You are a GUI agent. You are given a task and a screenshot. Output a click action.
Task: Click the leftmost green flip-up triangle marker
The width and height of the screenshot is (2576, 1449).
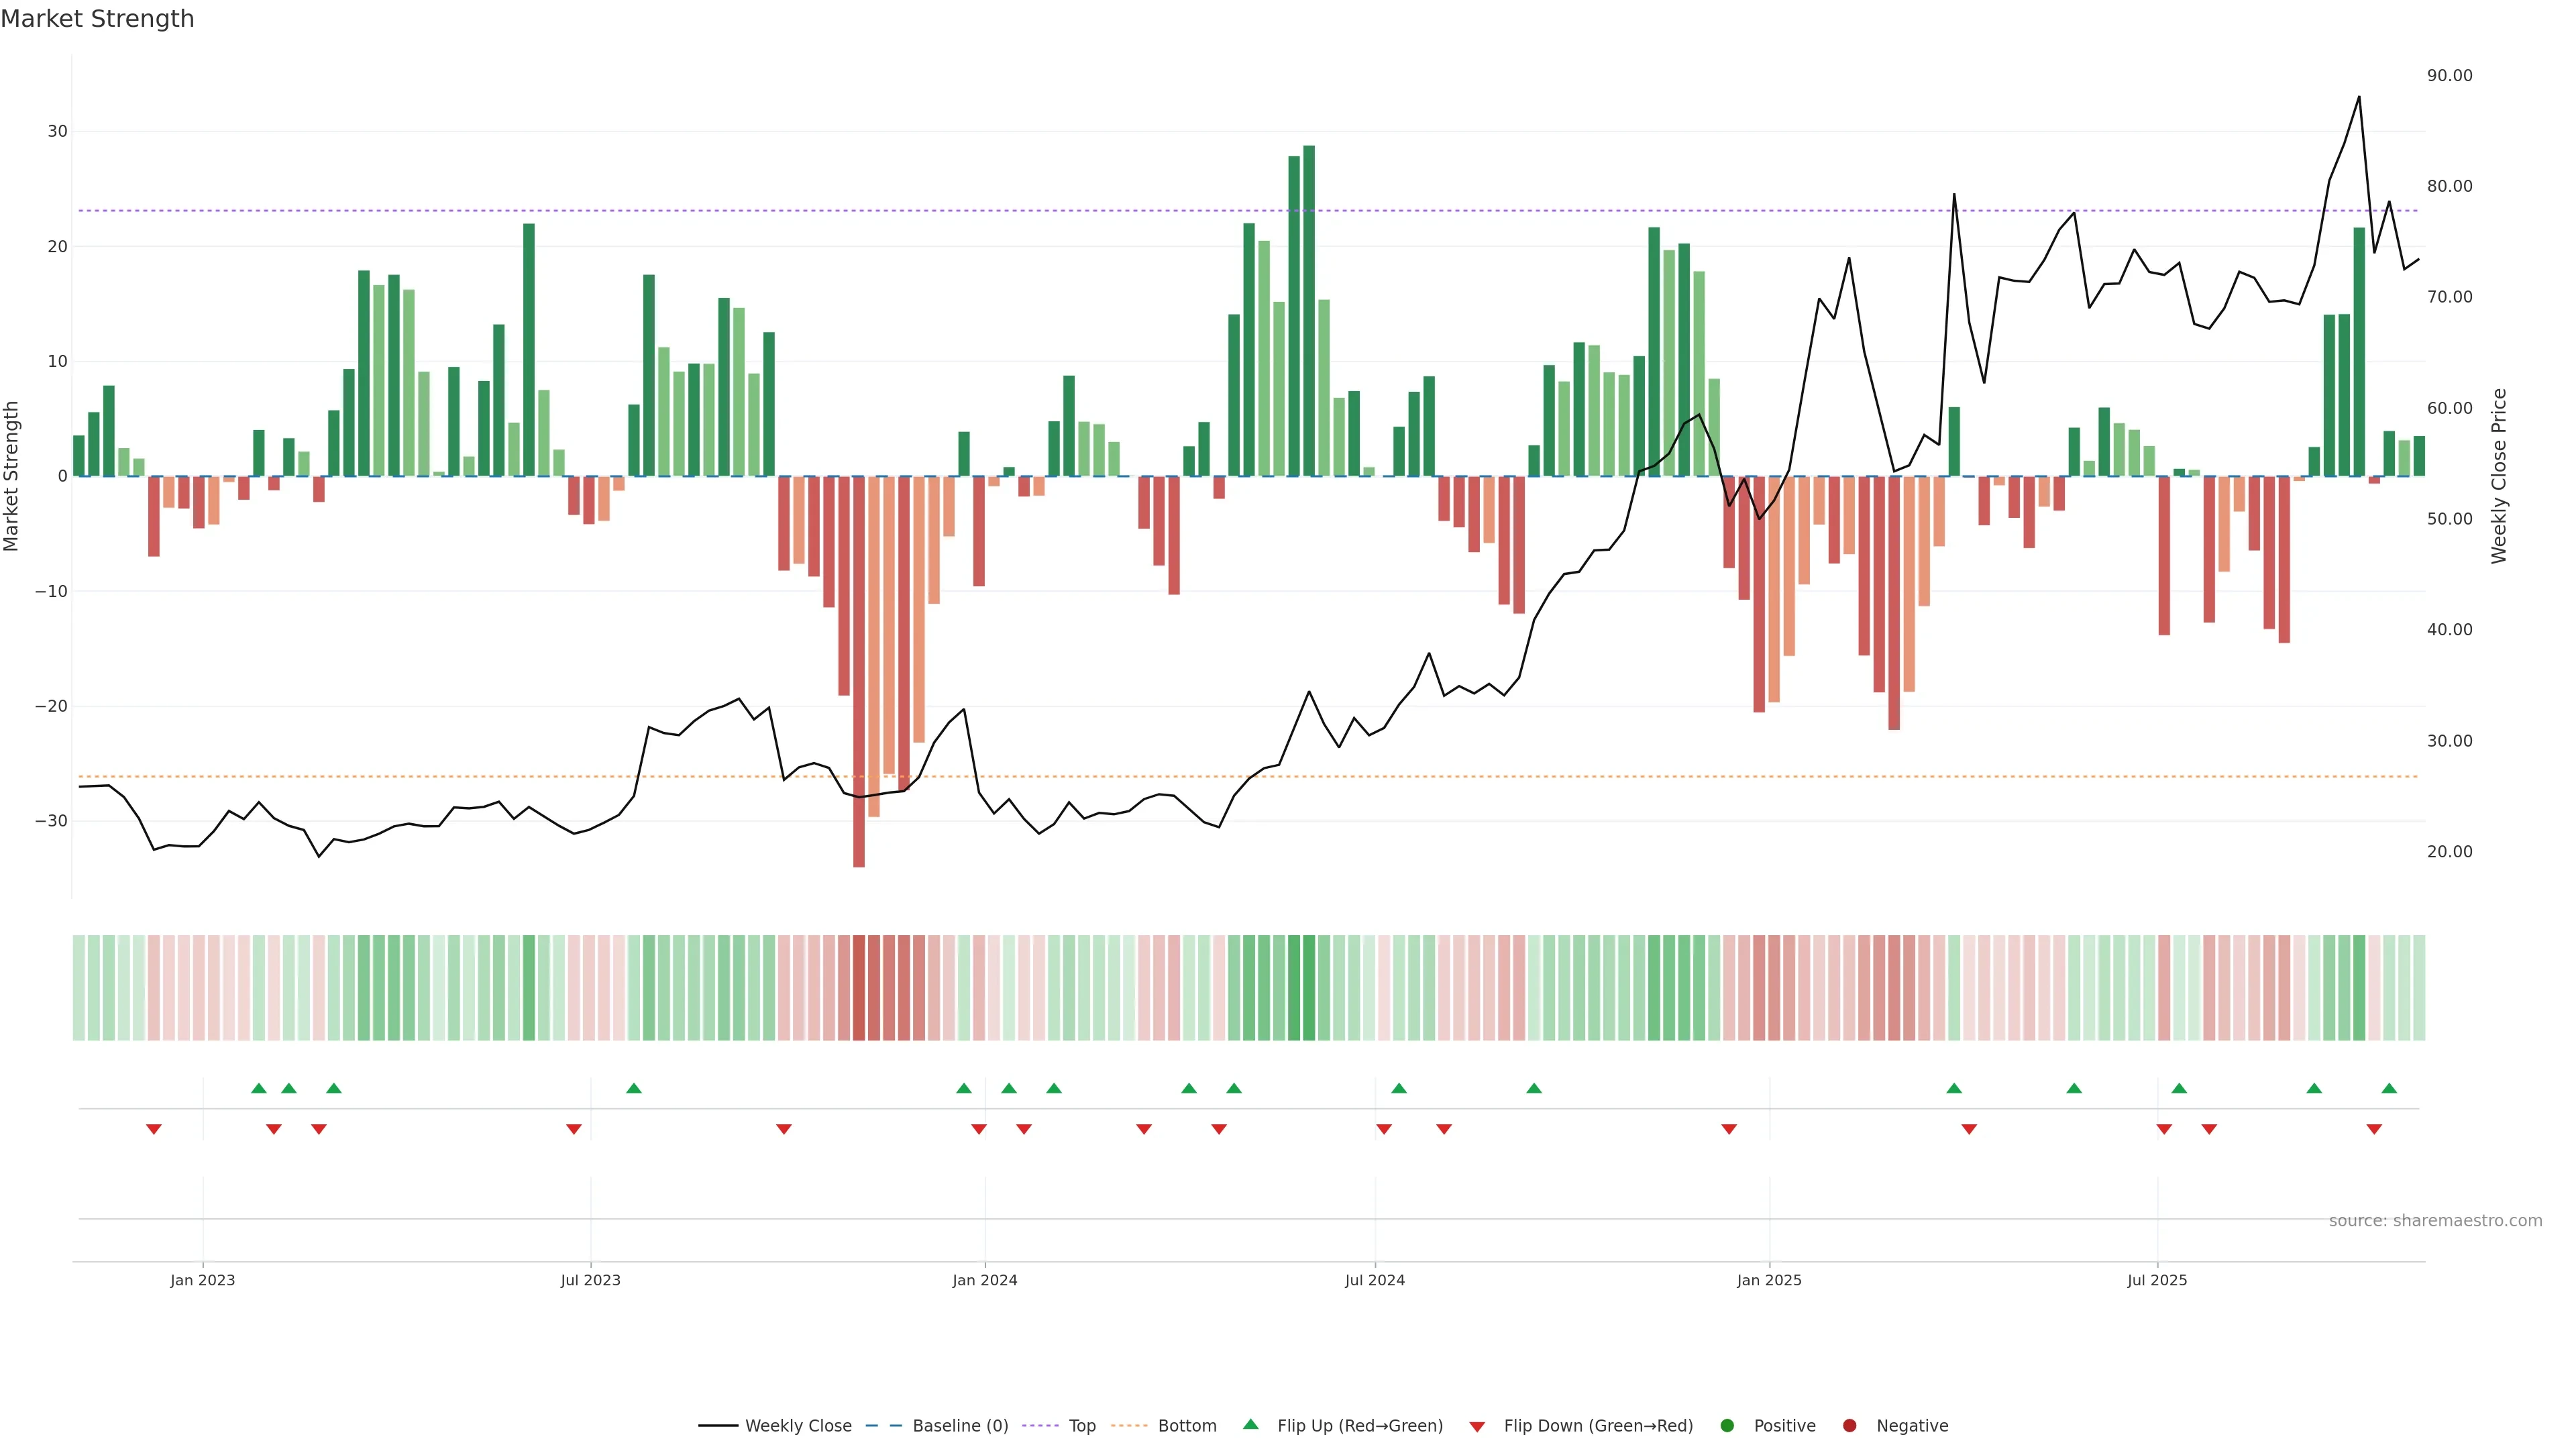(x=259, y=1088)
